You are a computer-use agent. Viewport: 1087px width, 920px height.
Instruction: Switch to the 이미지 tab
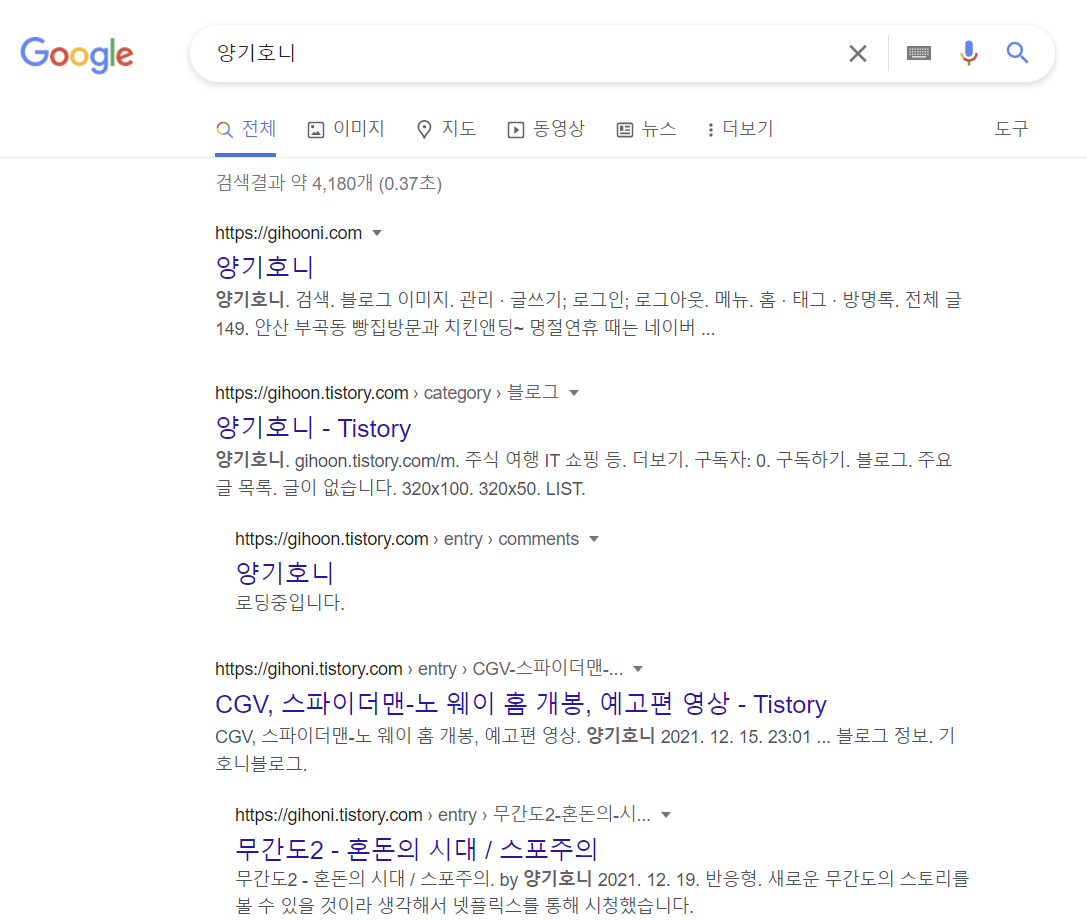click(345, 129)
